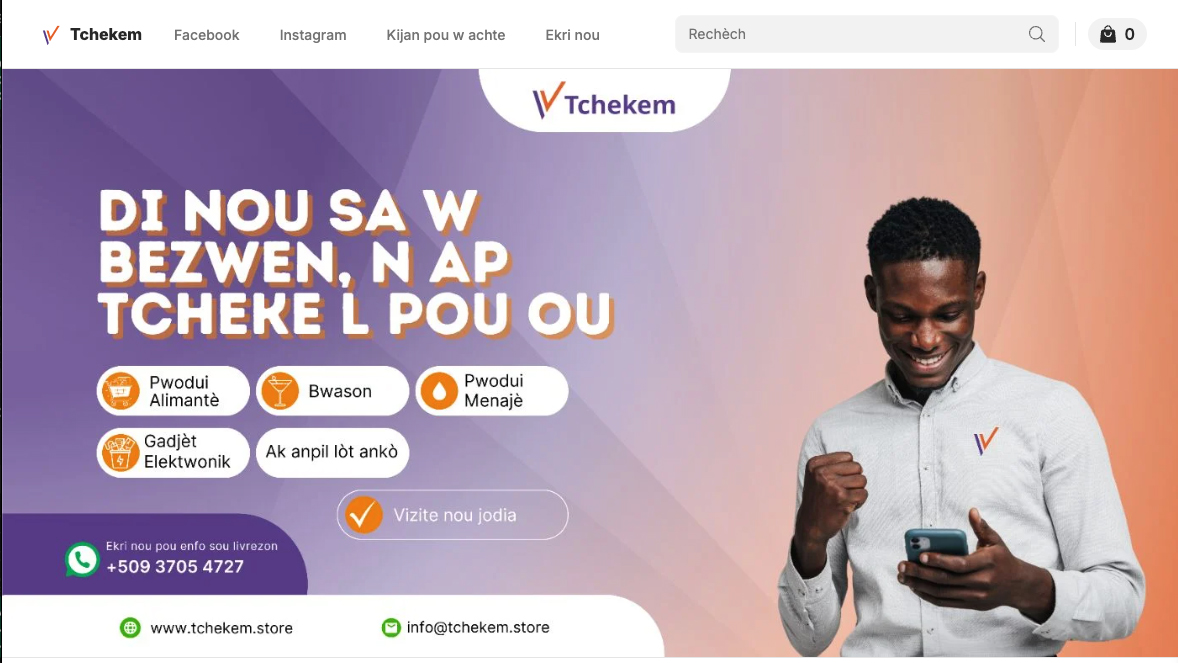Image resolution: width=1178 pixels, height=663 pixels.
Task: Click the orange droplet Pwodui Menajè icon
Action: pyautogui.click(x=439, y=391)
